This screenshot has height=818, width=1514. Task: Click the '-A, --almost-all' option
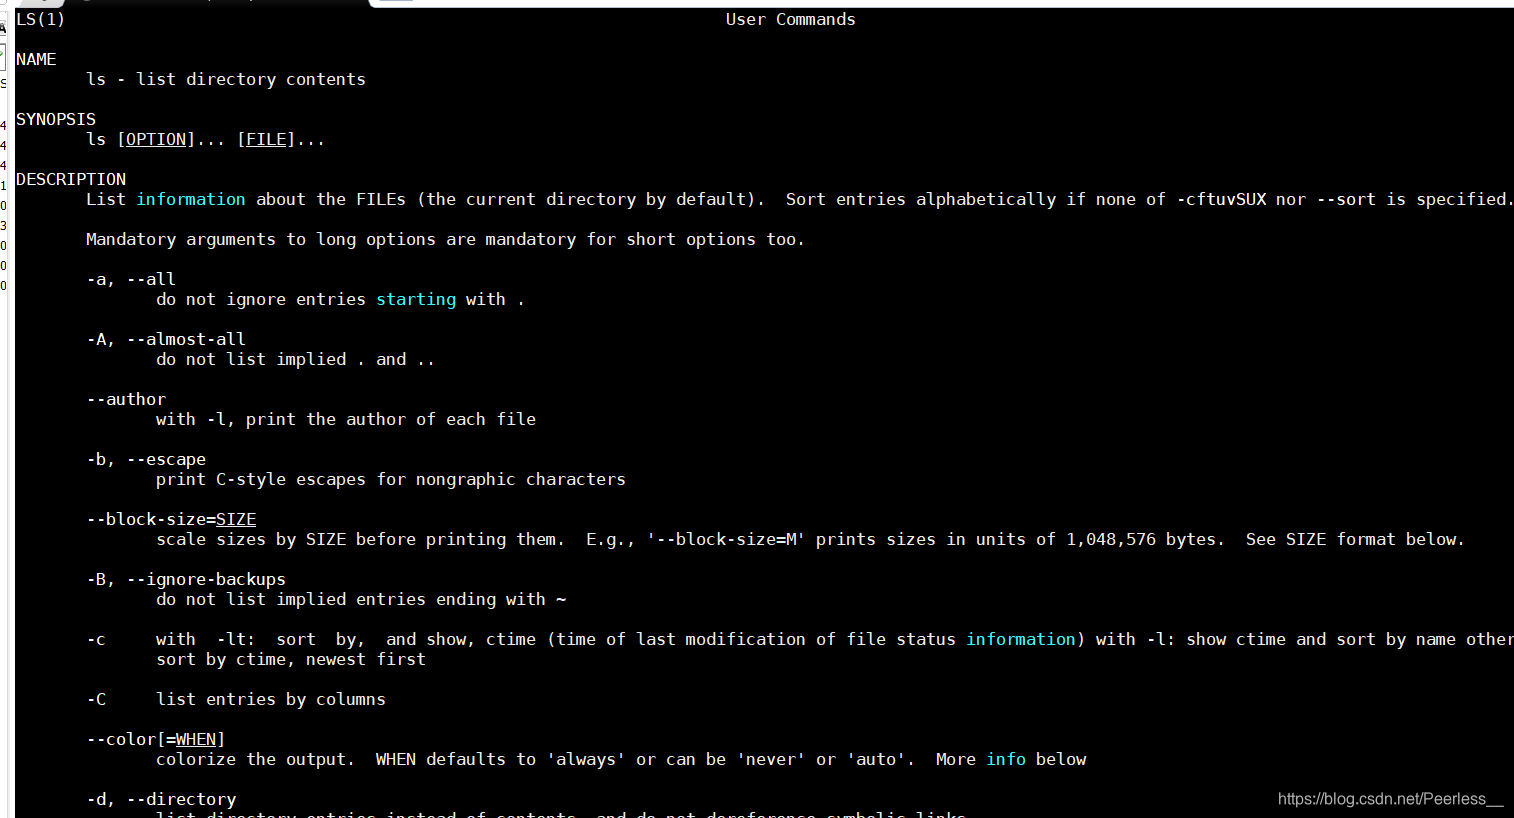pyautogui.click(x=166, y=339)
